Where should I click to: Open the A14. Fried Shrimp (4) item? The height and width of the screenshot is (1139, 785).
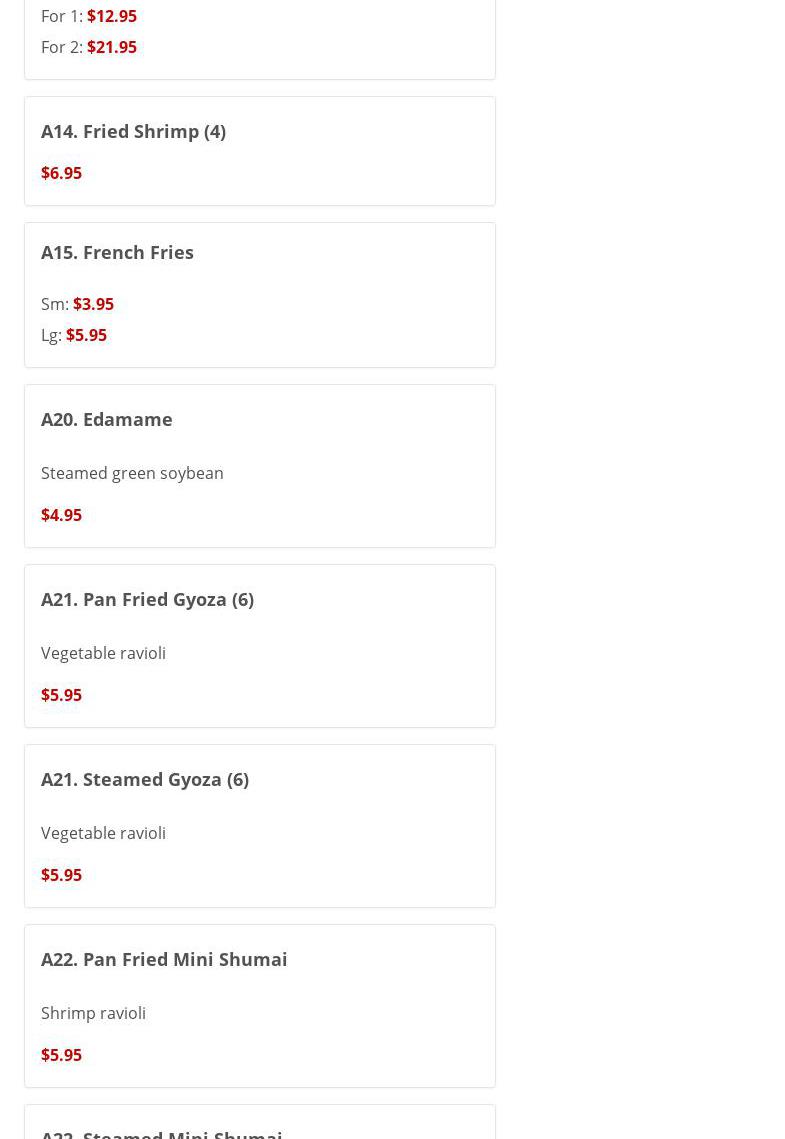(x=133, y=131)
